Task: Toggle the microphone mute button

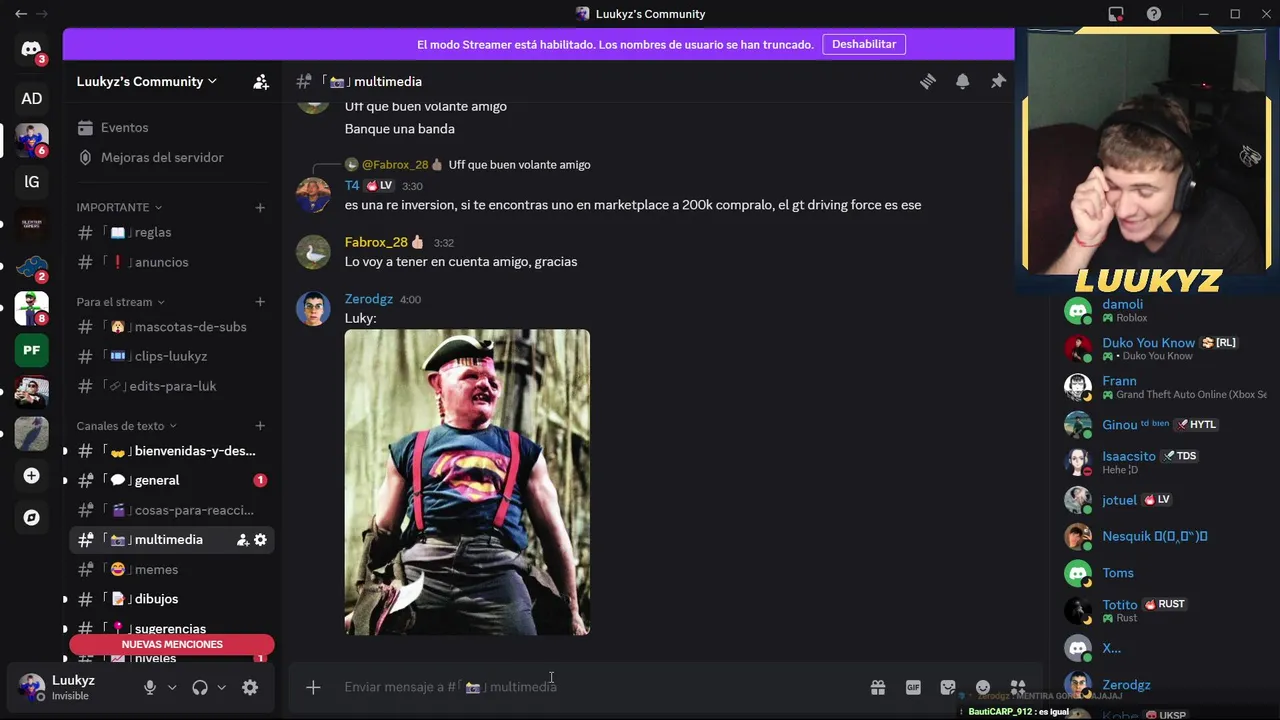Action: pos(150,687)
